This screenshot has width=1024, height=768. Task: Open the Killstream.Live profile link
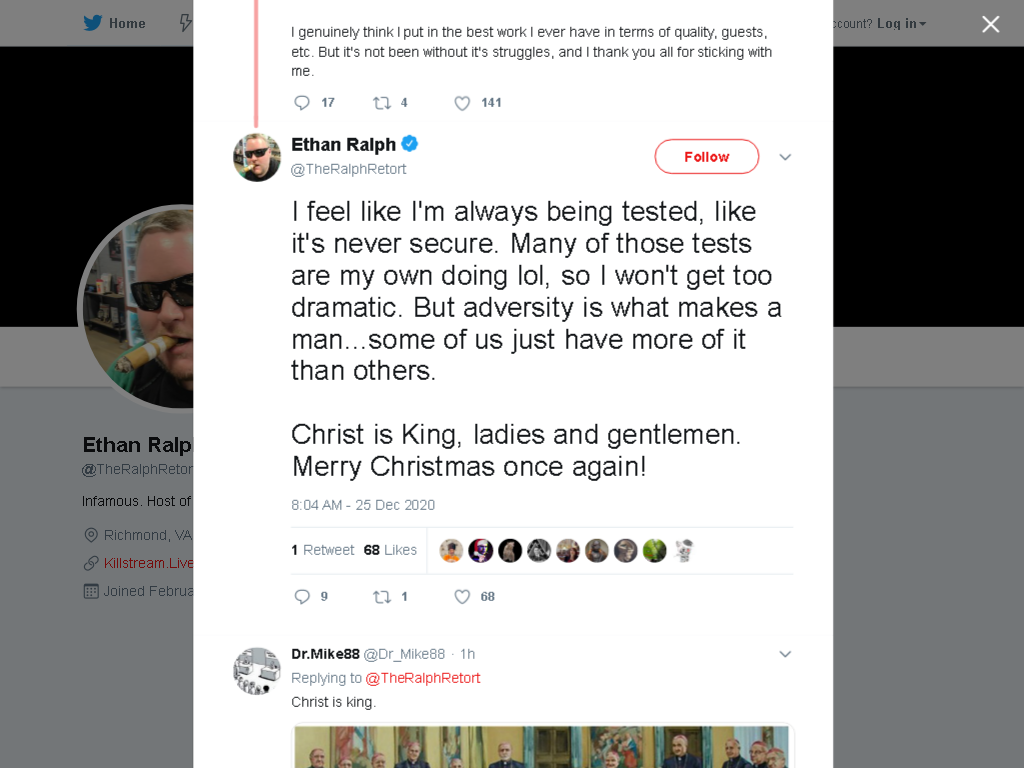click(x=148, y=563)
